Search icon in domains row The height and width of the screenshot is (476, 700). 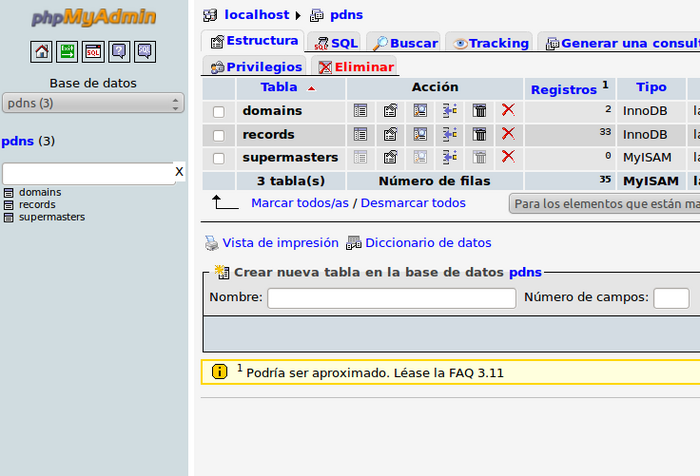pos(420,110)
